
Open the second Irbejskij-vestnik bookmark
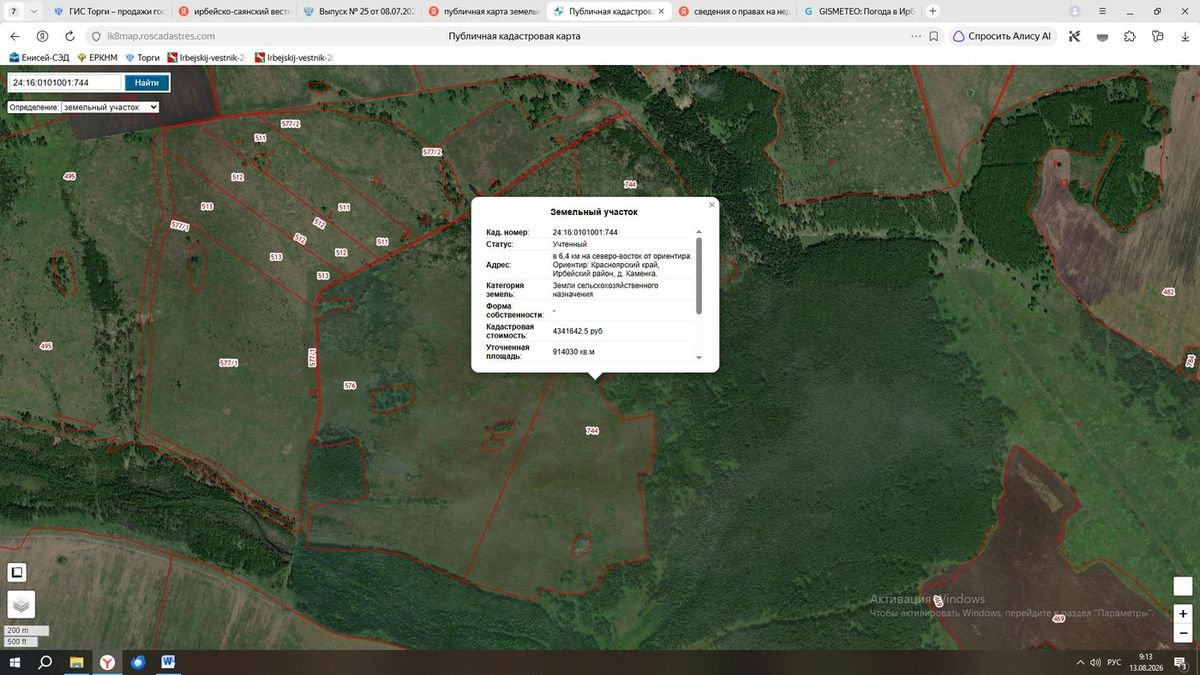click(294, 57)
